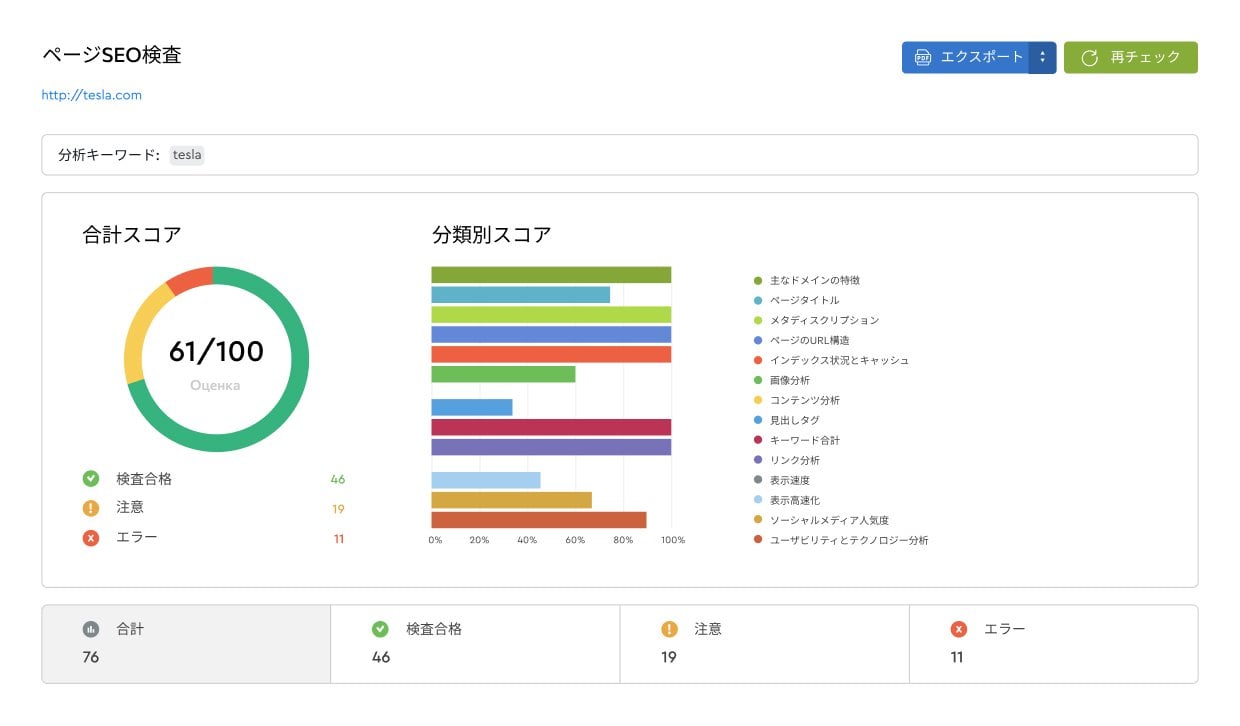Click the short blue 見出しタグ bar
1240x726 pixels.
(472, 407)
